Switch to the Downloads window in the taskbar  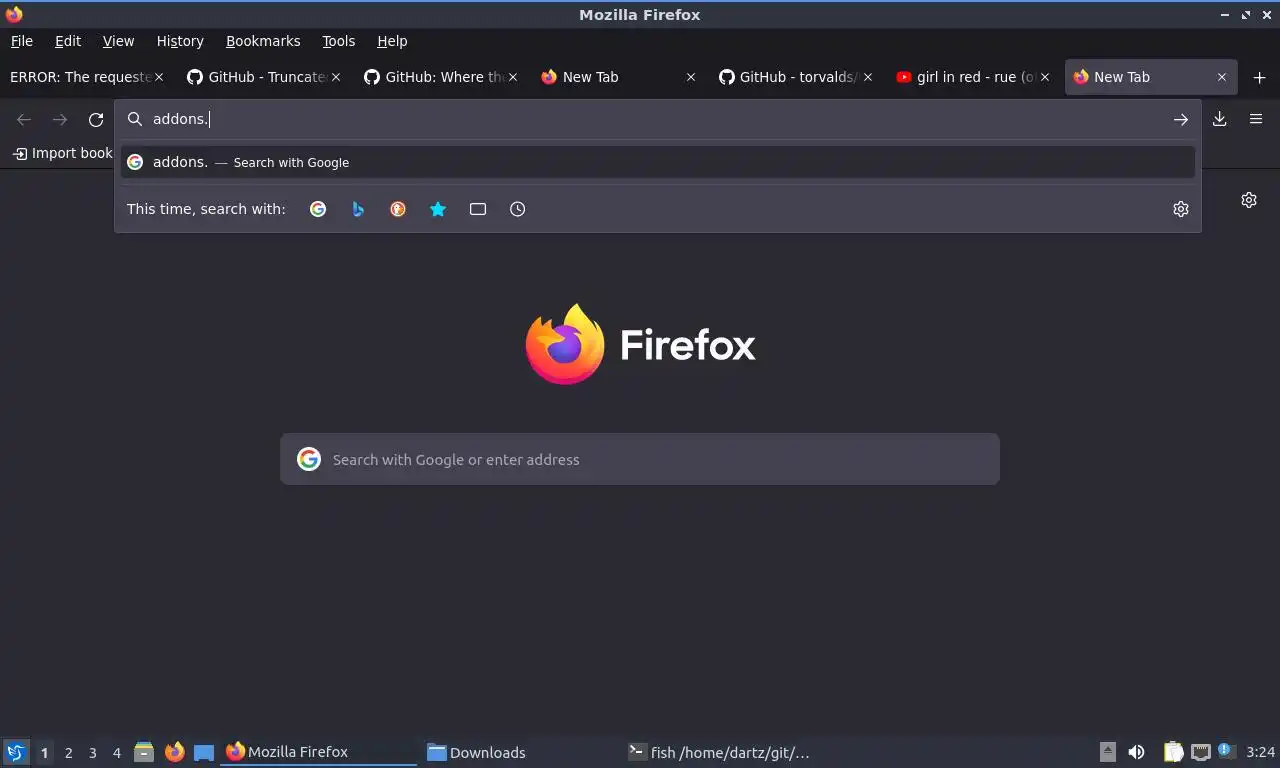tap(518, 752)
